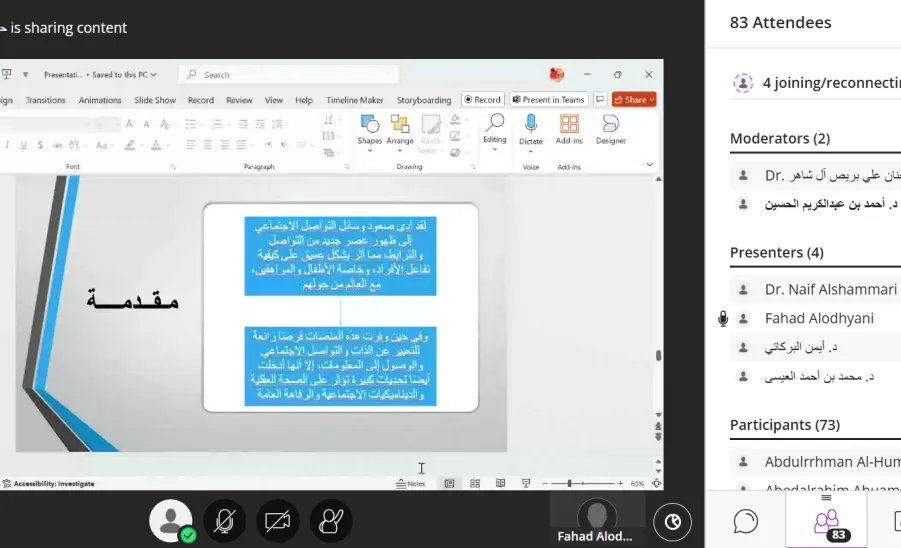Toggle the raise hand button
Viewport: 901px width, 548px height.
point(331,521)
